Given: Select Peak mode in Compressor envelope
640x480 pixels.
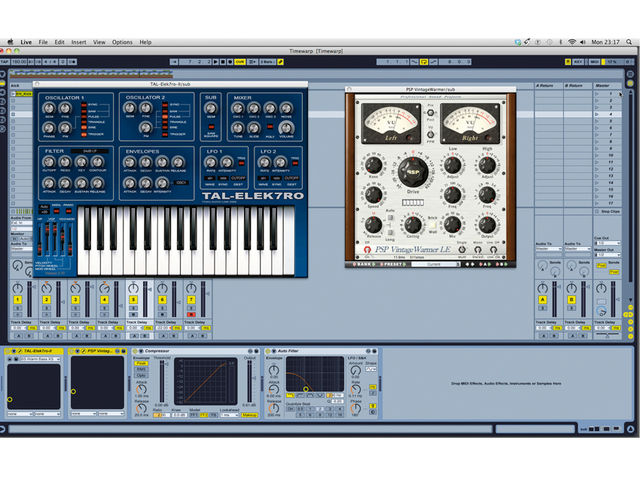Looking at the screenshot, I should coord(141,363).
